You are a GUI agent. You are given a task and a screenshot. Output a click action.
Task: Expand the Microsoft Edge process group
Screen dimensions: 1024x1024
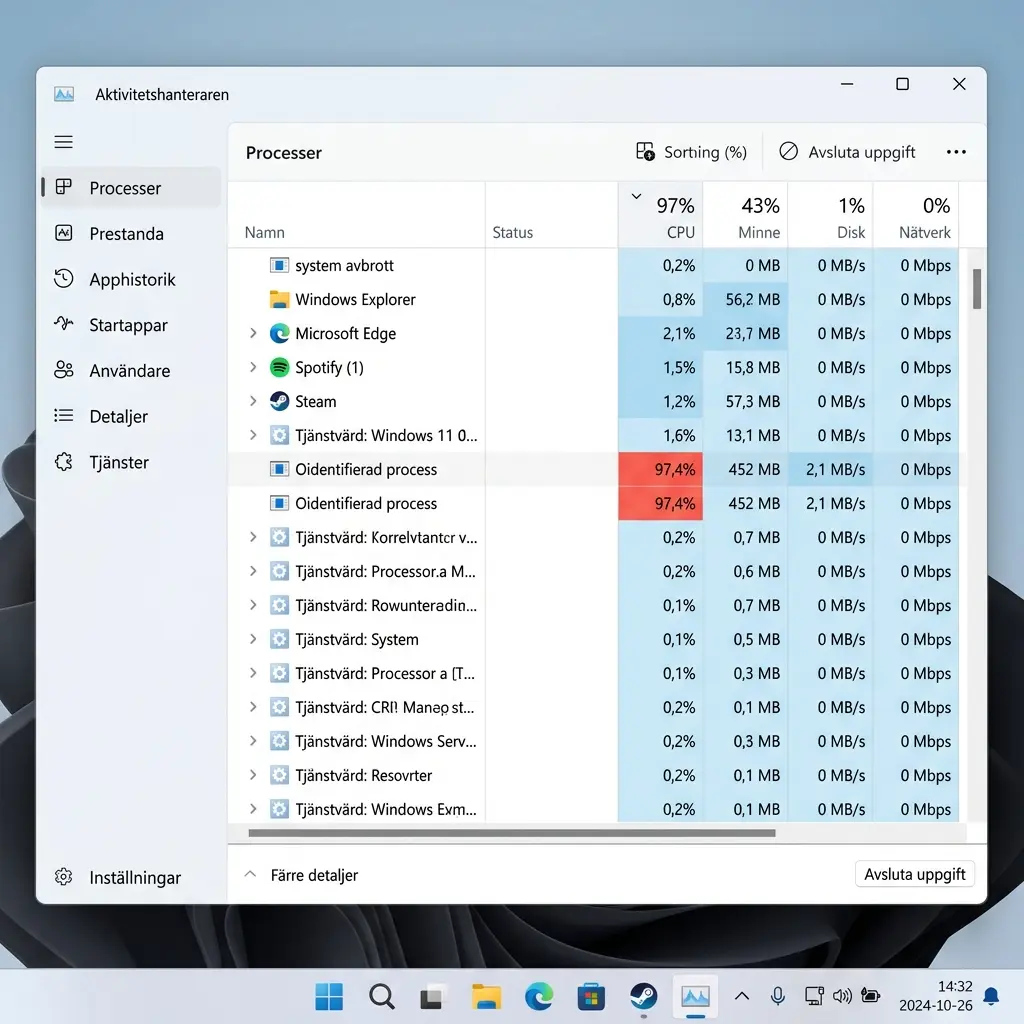pyautogui.click(x=253, y=333)
